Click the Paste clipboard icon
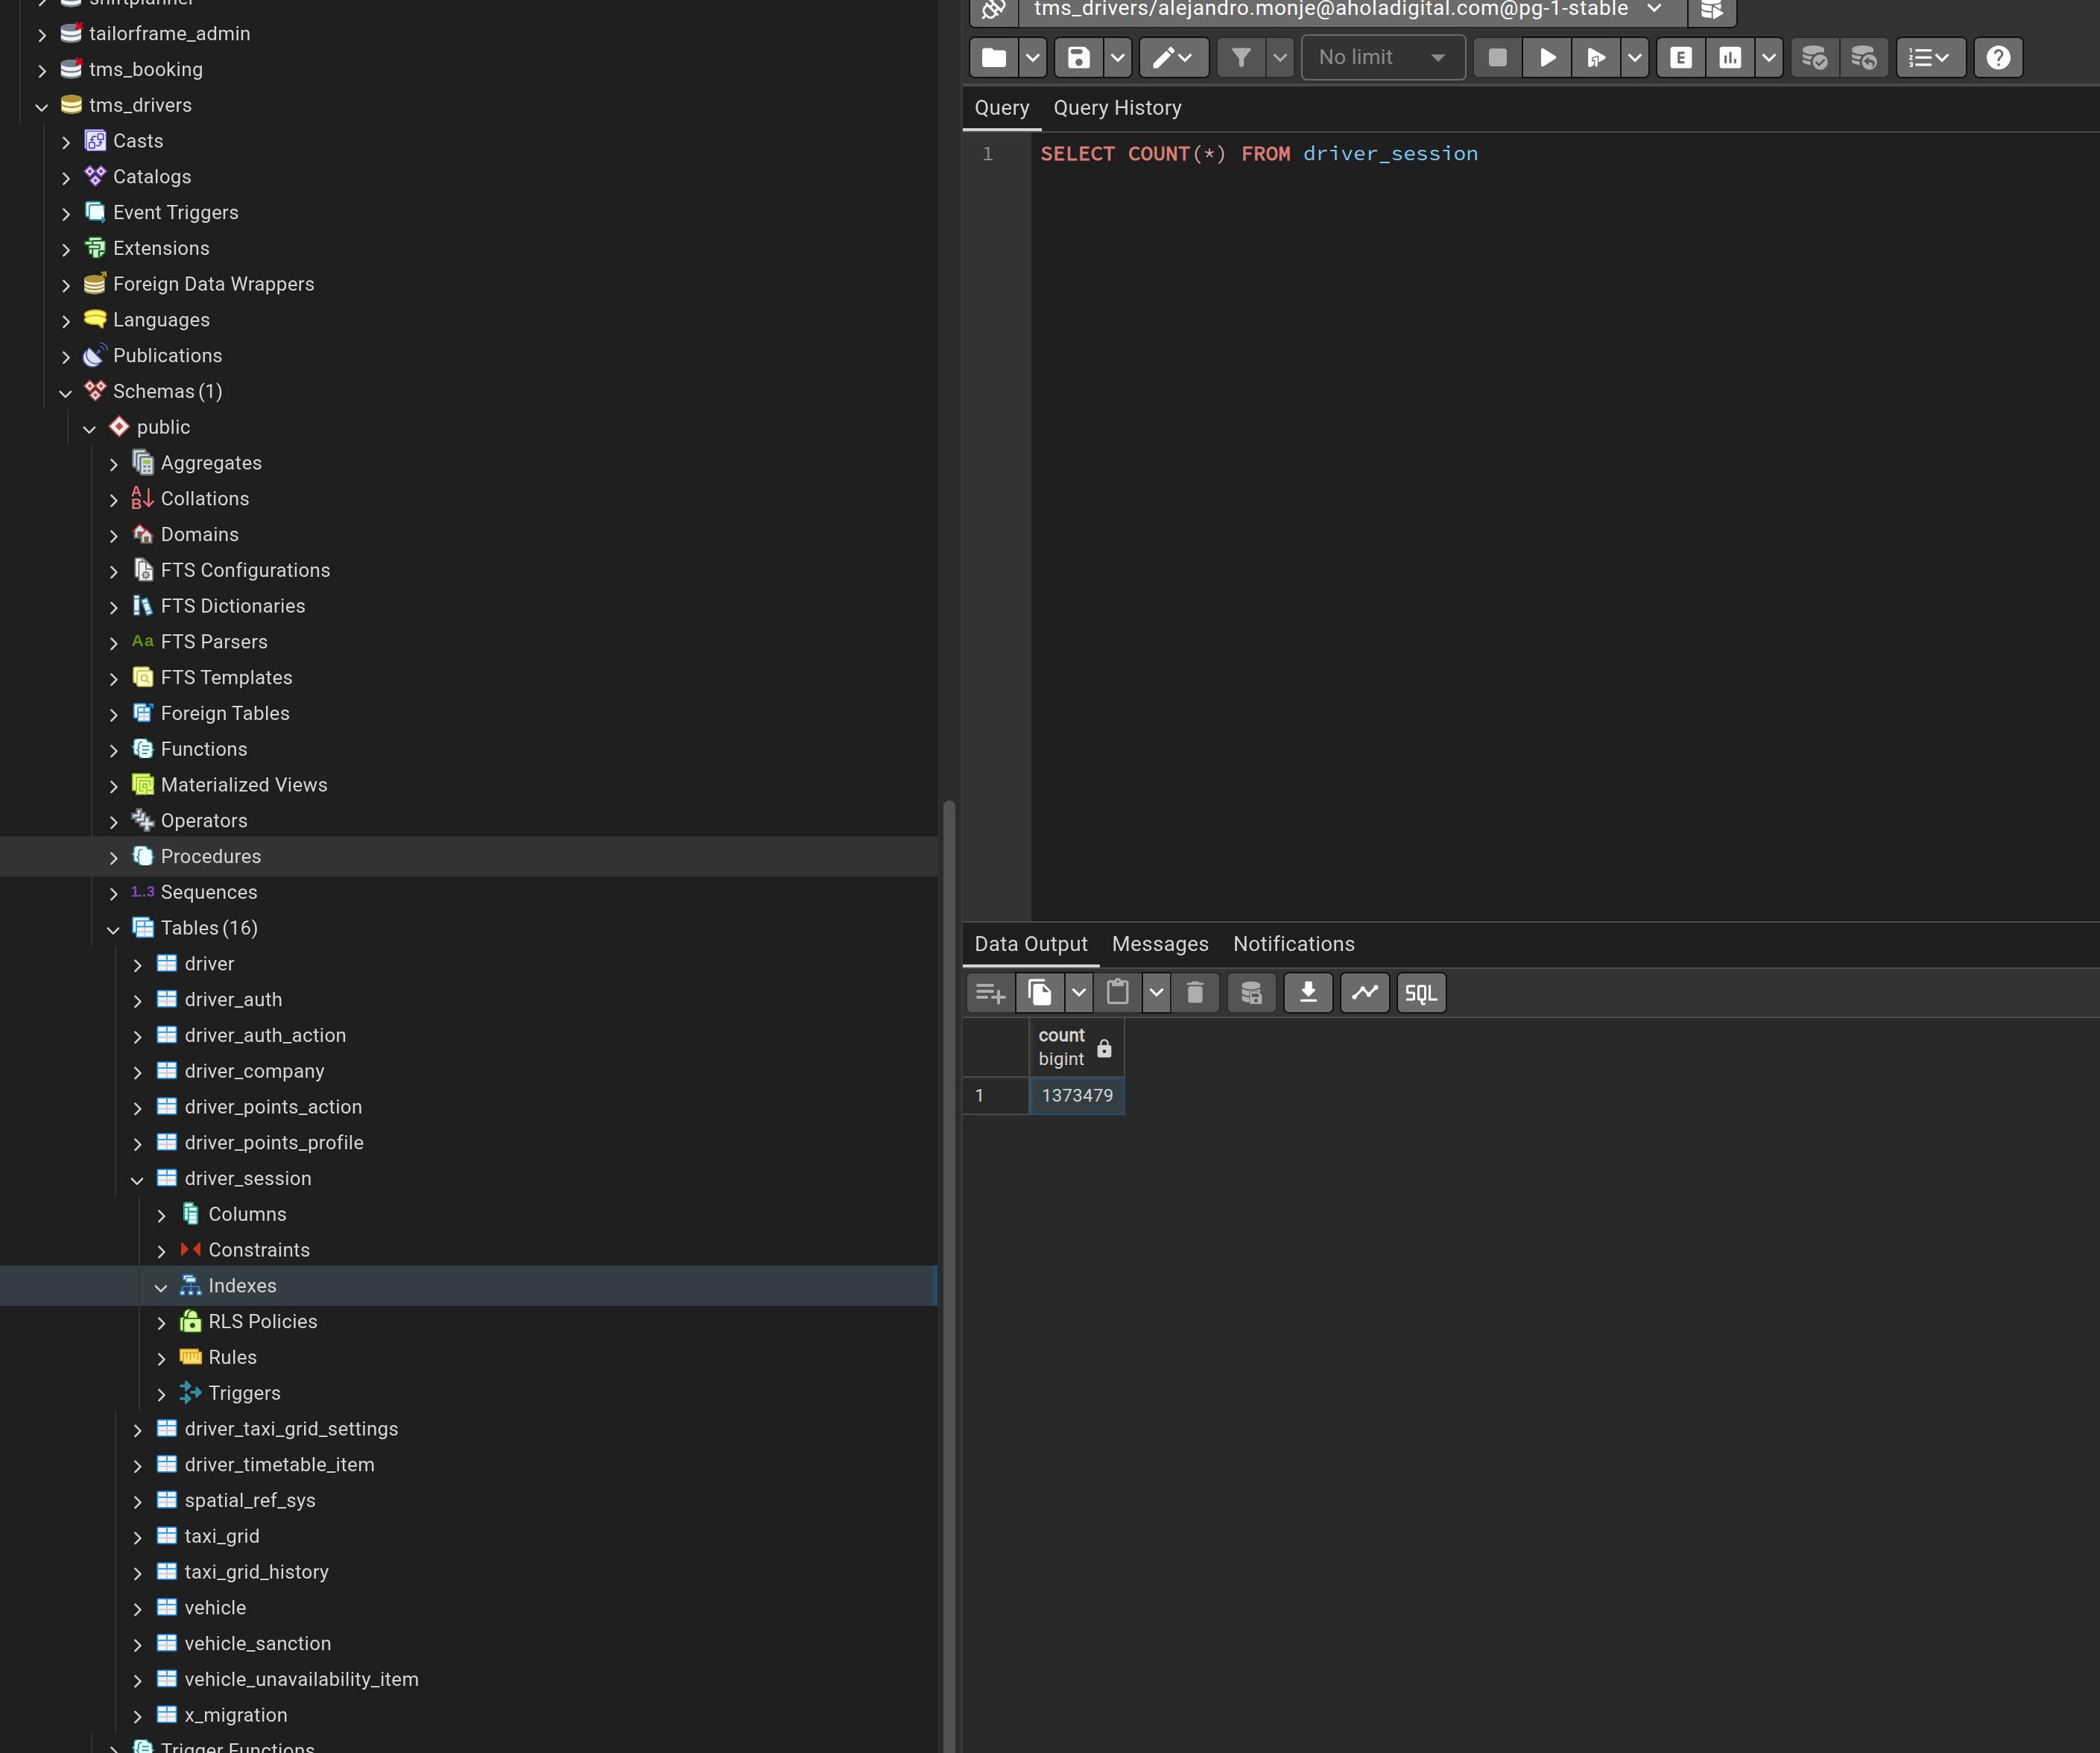Screen dimensions: 2100x1753 [1118, 993]
